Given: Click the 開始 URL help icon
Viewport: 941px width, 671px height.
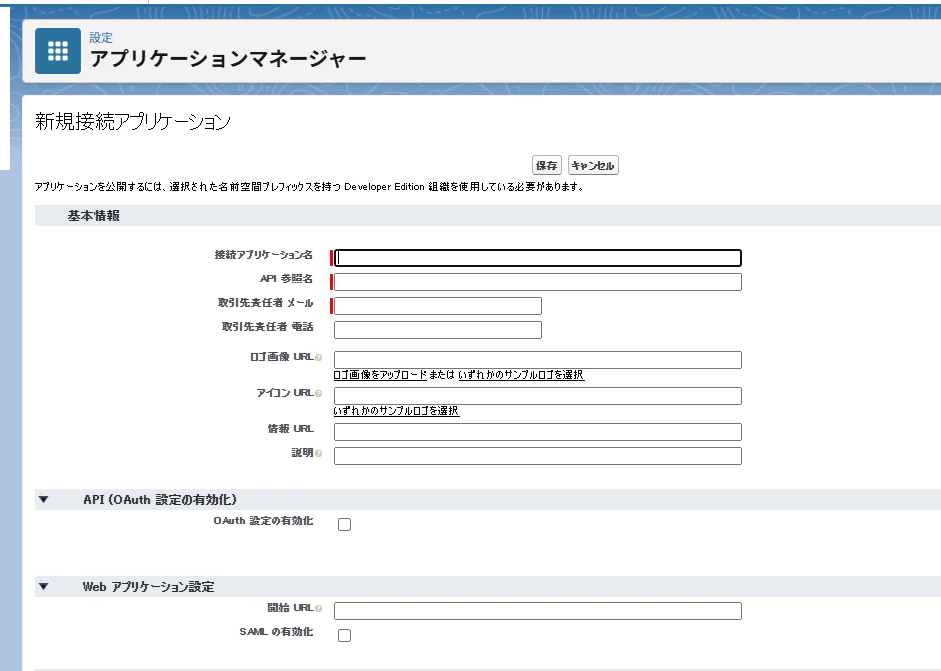Looking at the screenshot, I should click(319, 609).
